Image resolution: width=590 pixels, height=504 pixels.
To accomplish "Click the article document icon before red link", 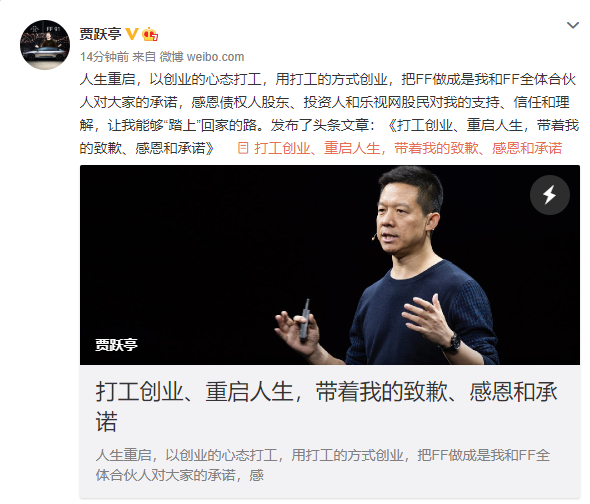I will tap(243, 148).
